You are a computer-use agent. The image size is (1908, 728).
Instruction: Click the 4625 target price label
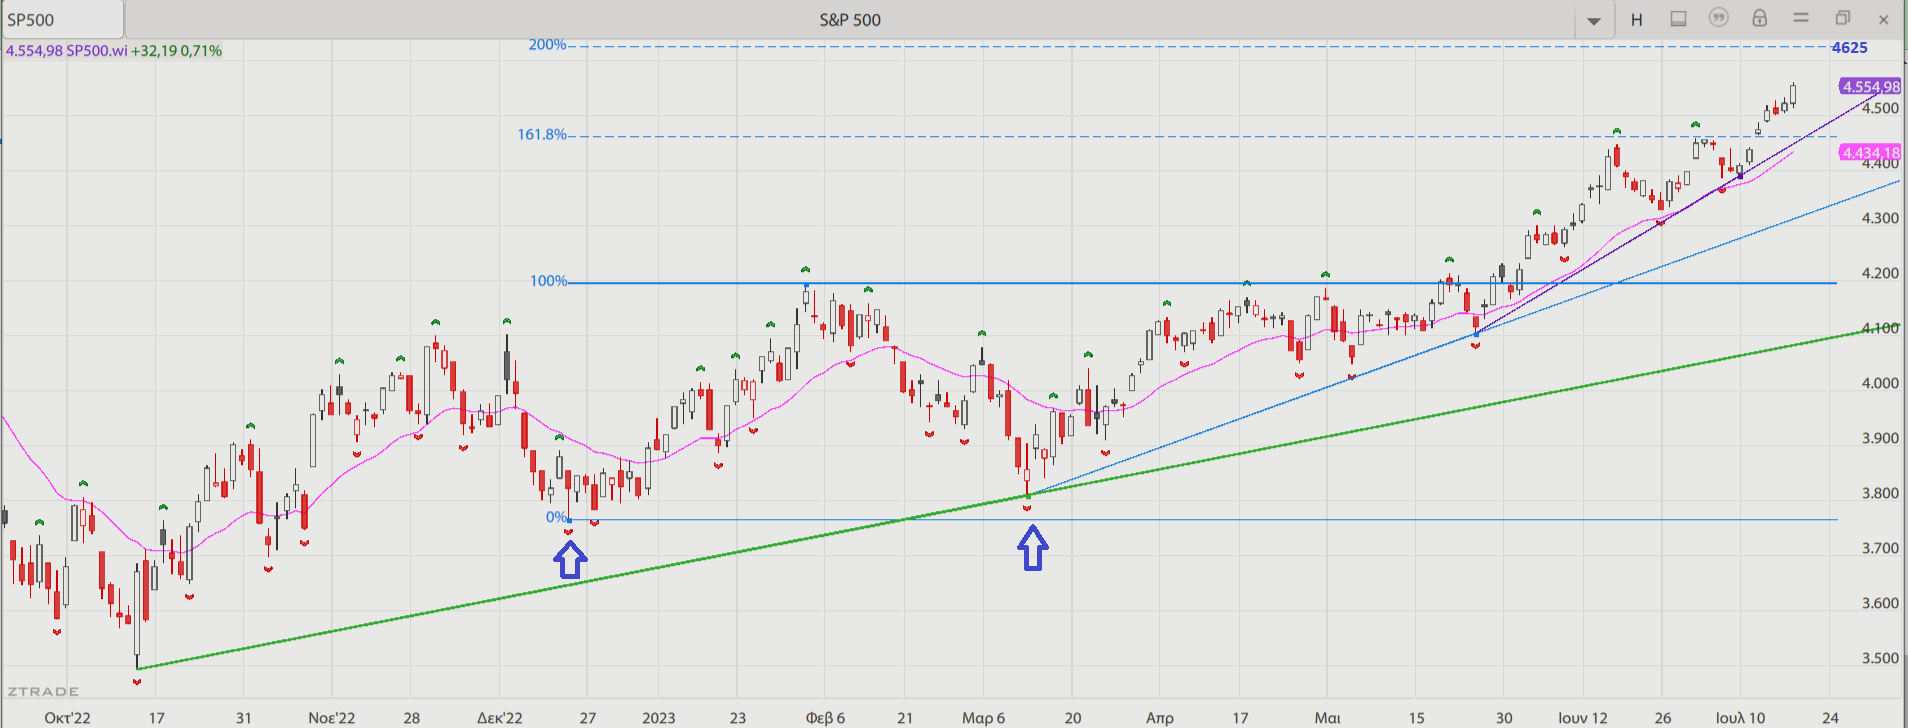click(1850, 48)
